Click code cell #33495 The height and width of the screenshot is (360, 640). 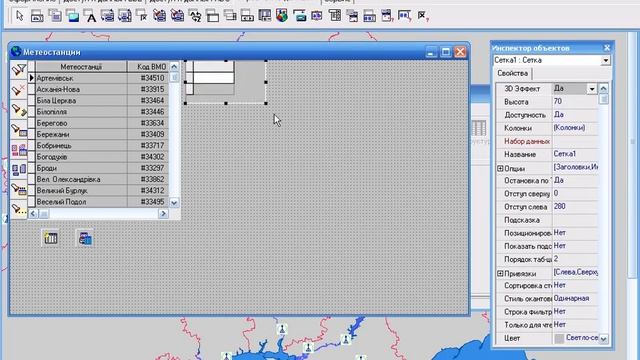click(x=148, y=202)
